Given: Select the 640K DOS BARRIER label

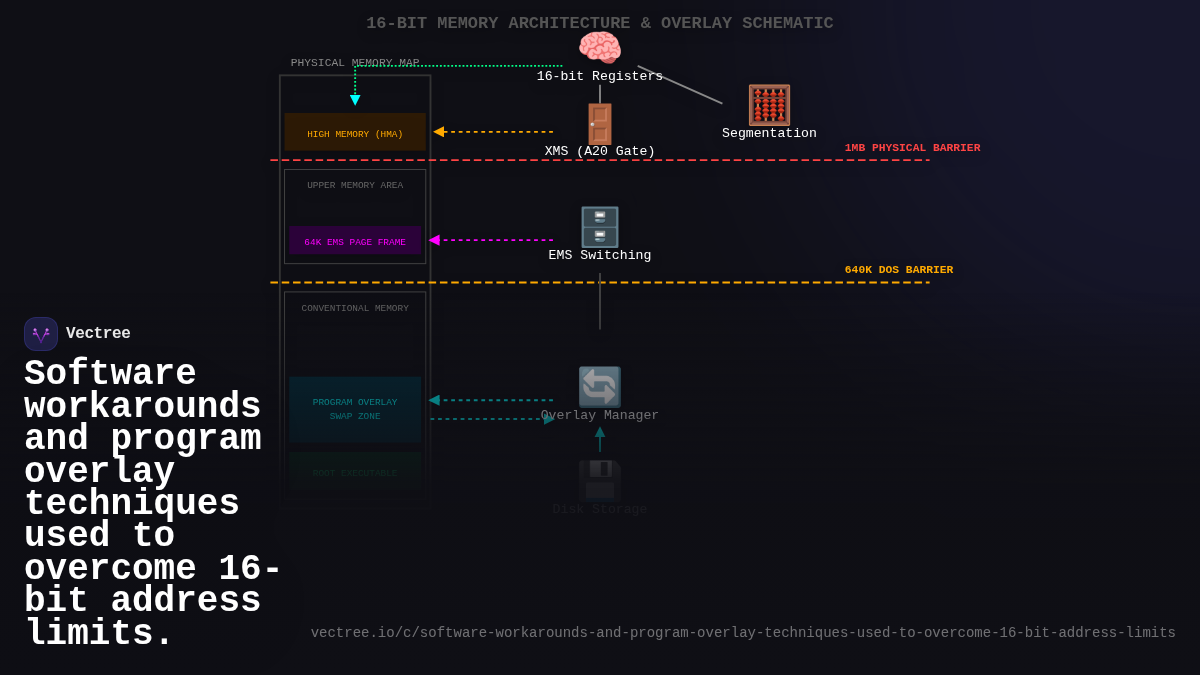Looking at the screenshot, I should [x=899, y=269].
